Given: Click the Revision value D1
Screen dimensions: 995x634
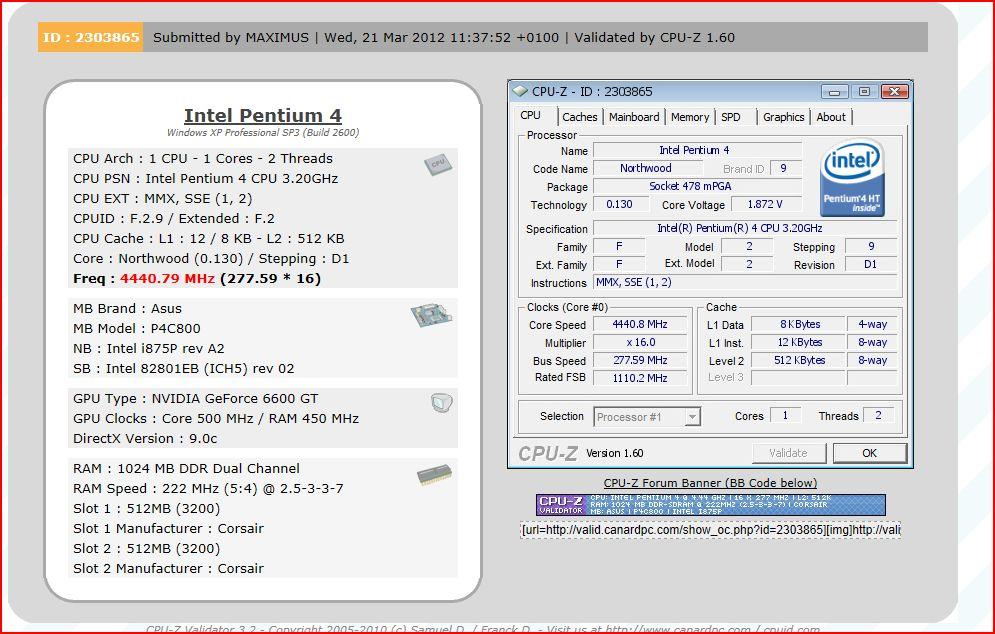Looking at the screenshot, I should coord(871,265).
